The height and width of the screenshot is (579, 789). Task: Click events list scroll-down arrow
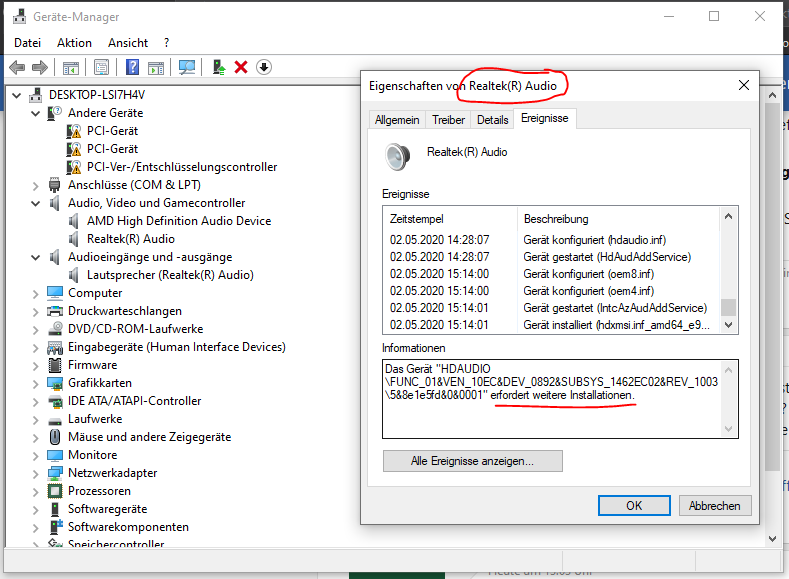click(729, 325)
